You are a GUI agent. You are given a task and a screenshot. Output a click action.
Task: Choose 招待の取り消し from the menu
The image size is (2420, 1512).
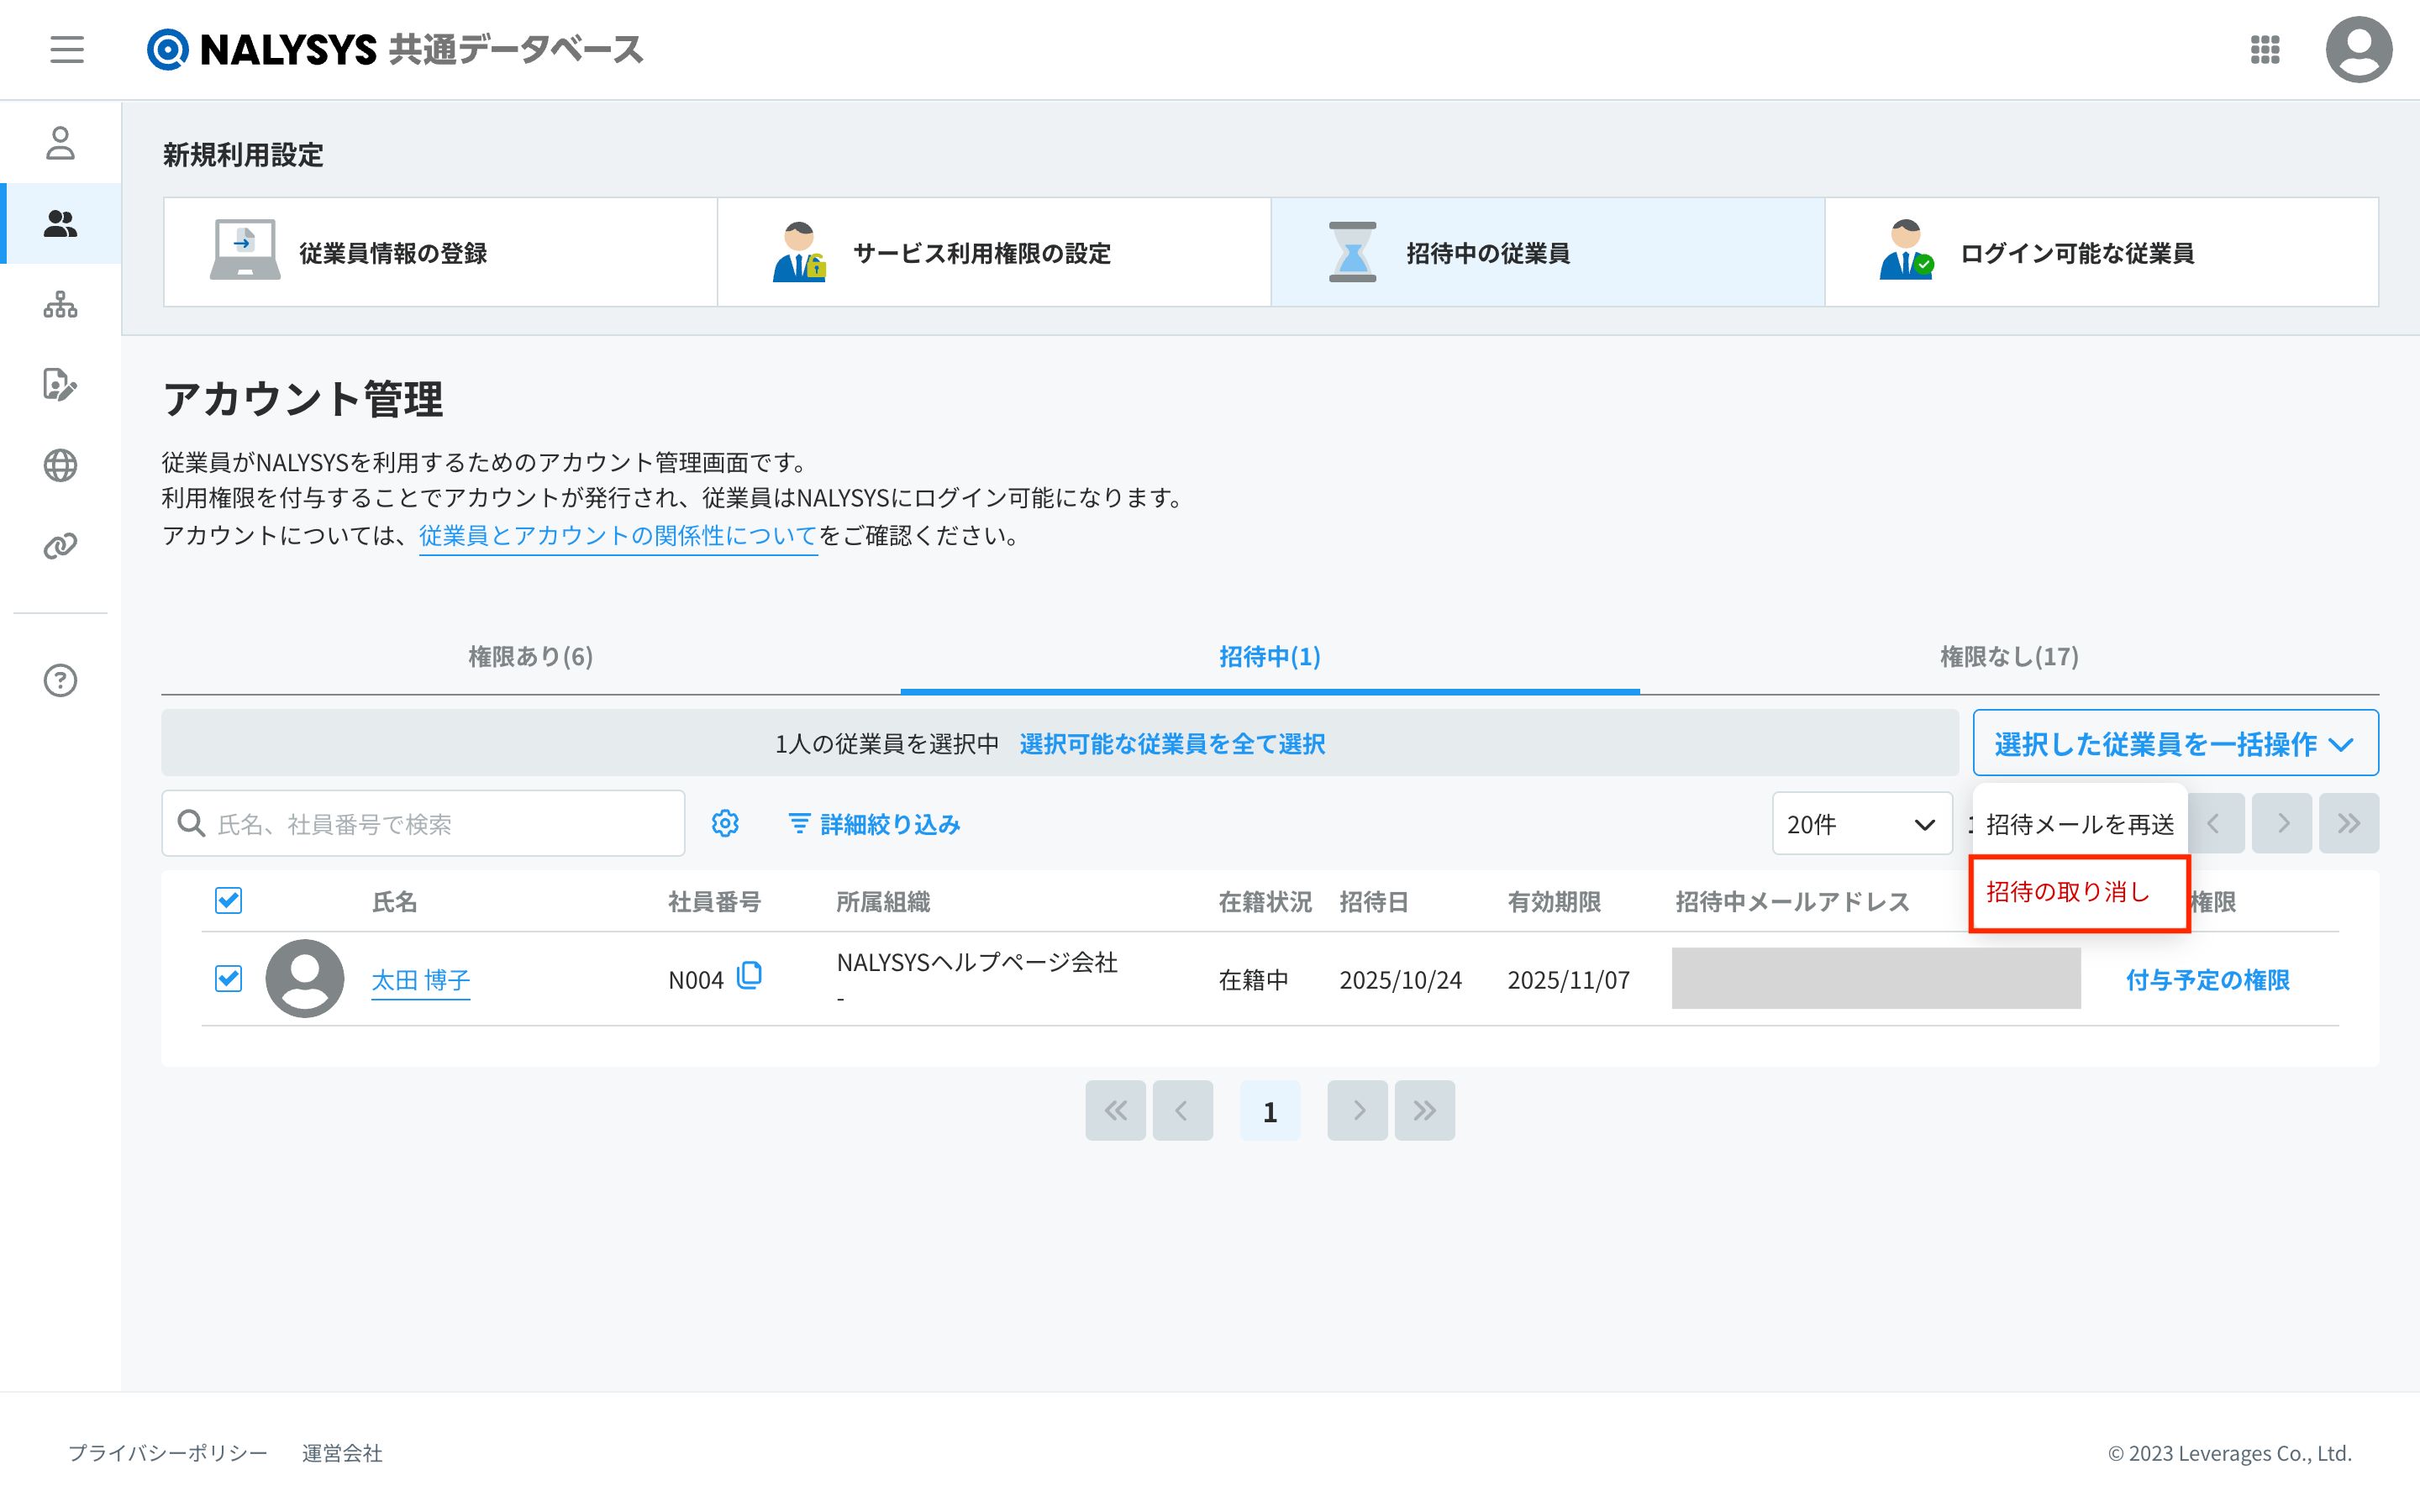tap(2067, 892)
